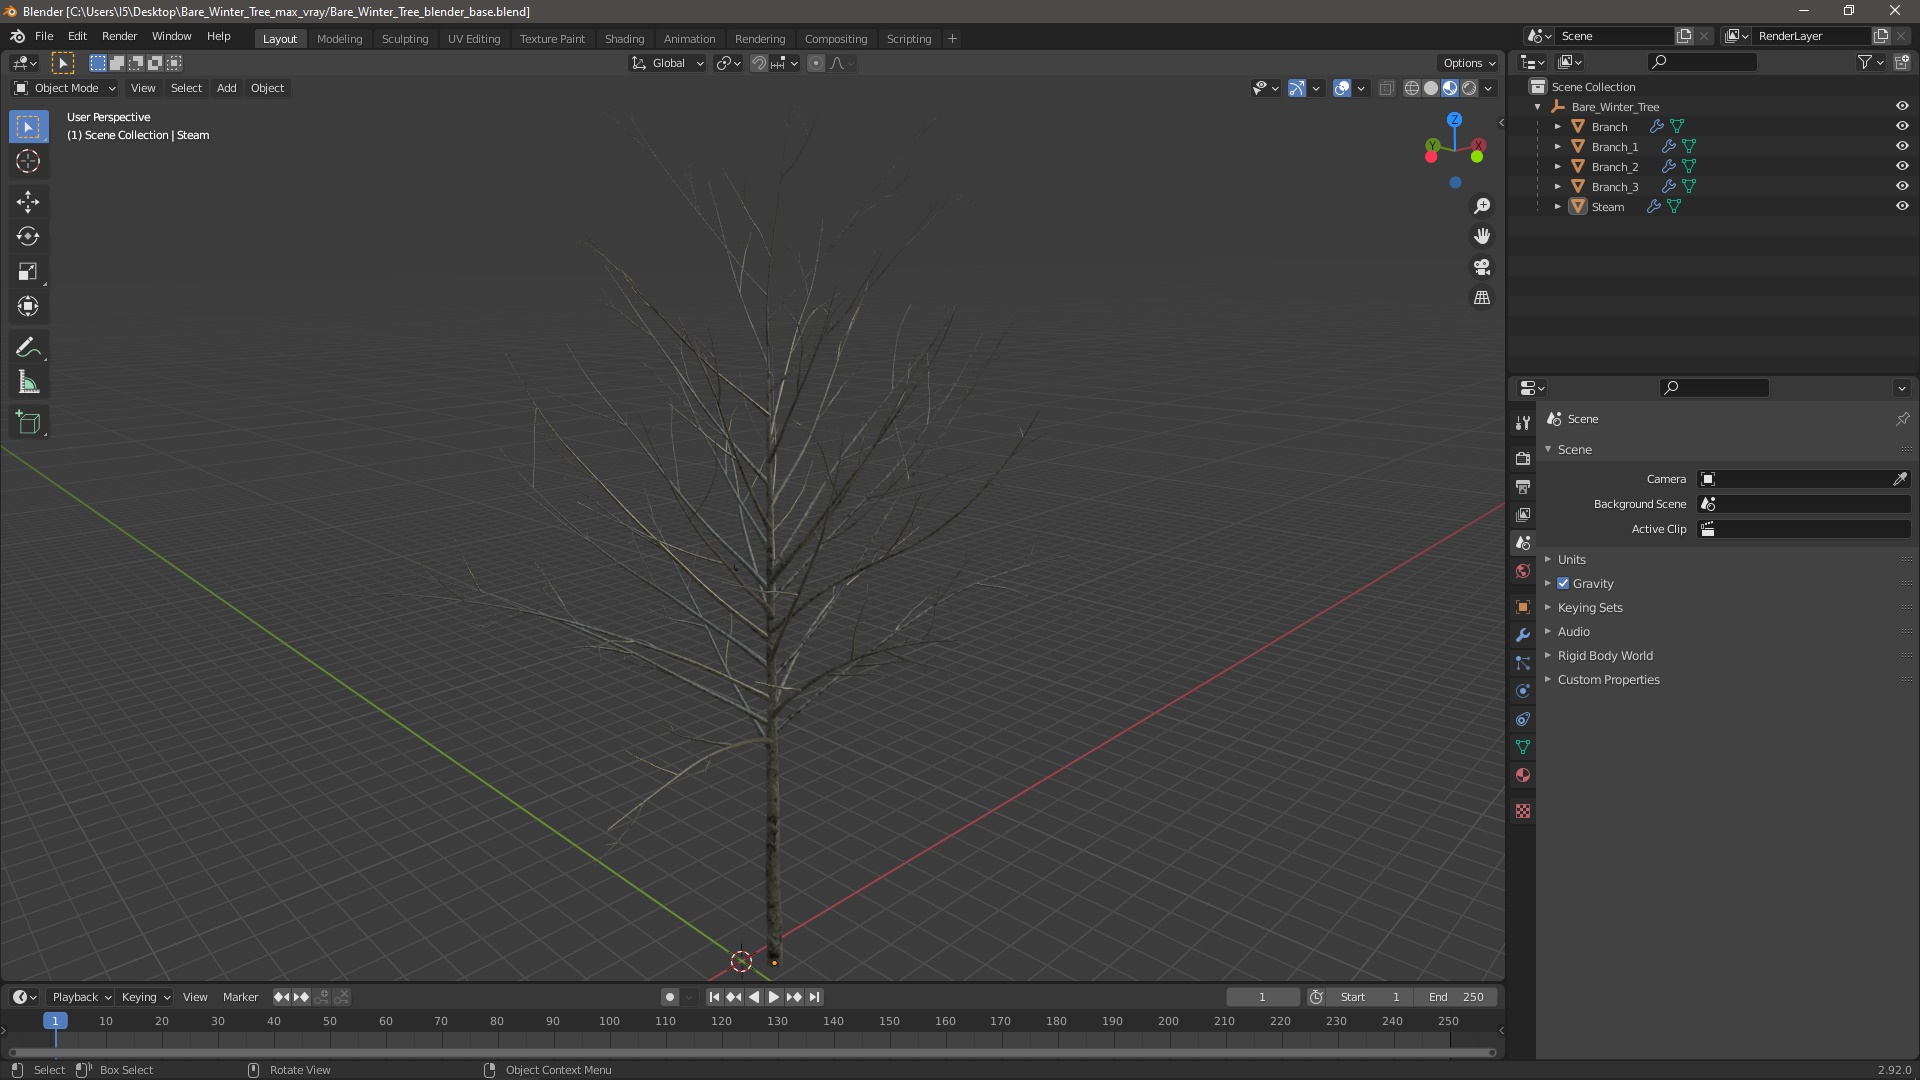Screen dimensions: 1920x1080
Task: Open the Material properties tab icon
Action: coord(1523,775)
